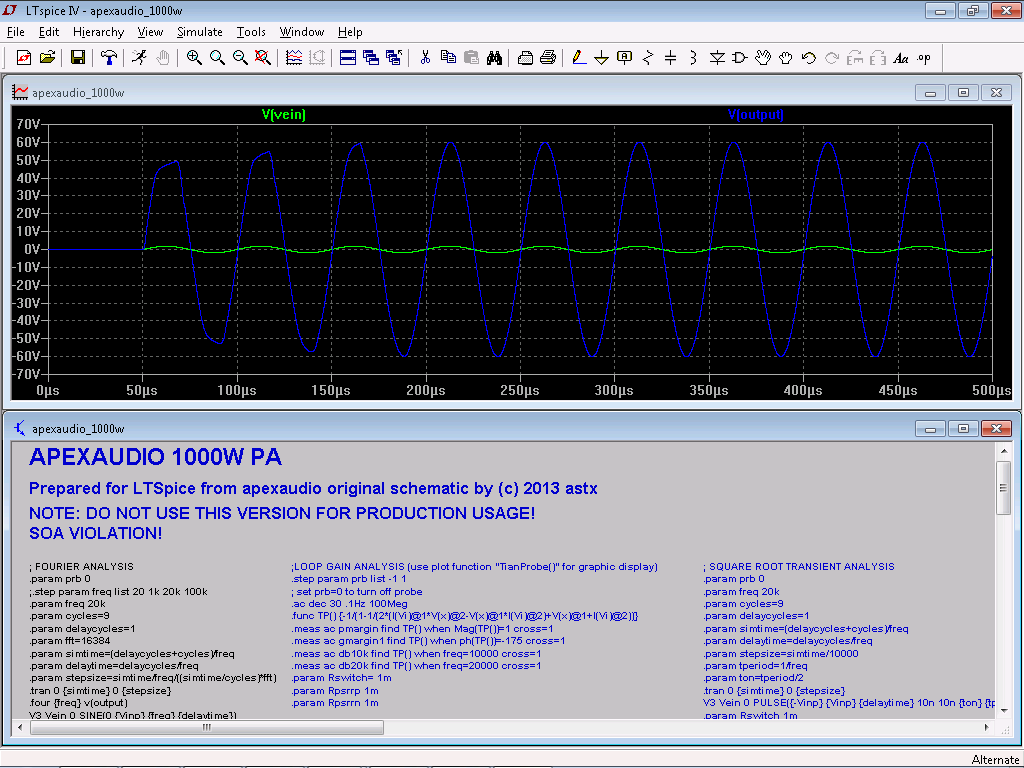
Task: Click the Undo arrow icon
Action: 808,58
